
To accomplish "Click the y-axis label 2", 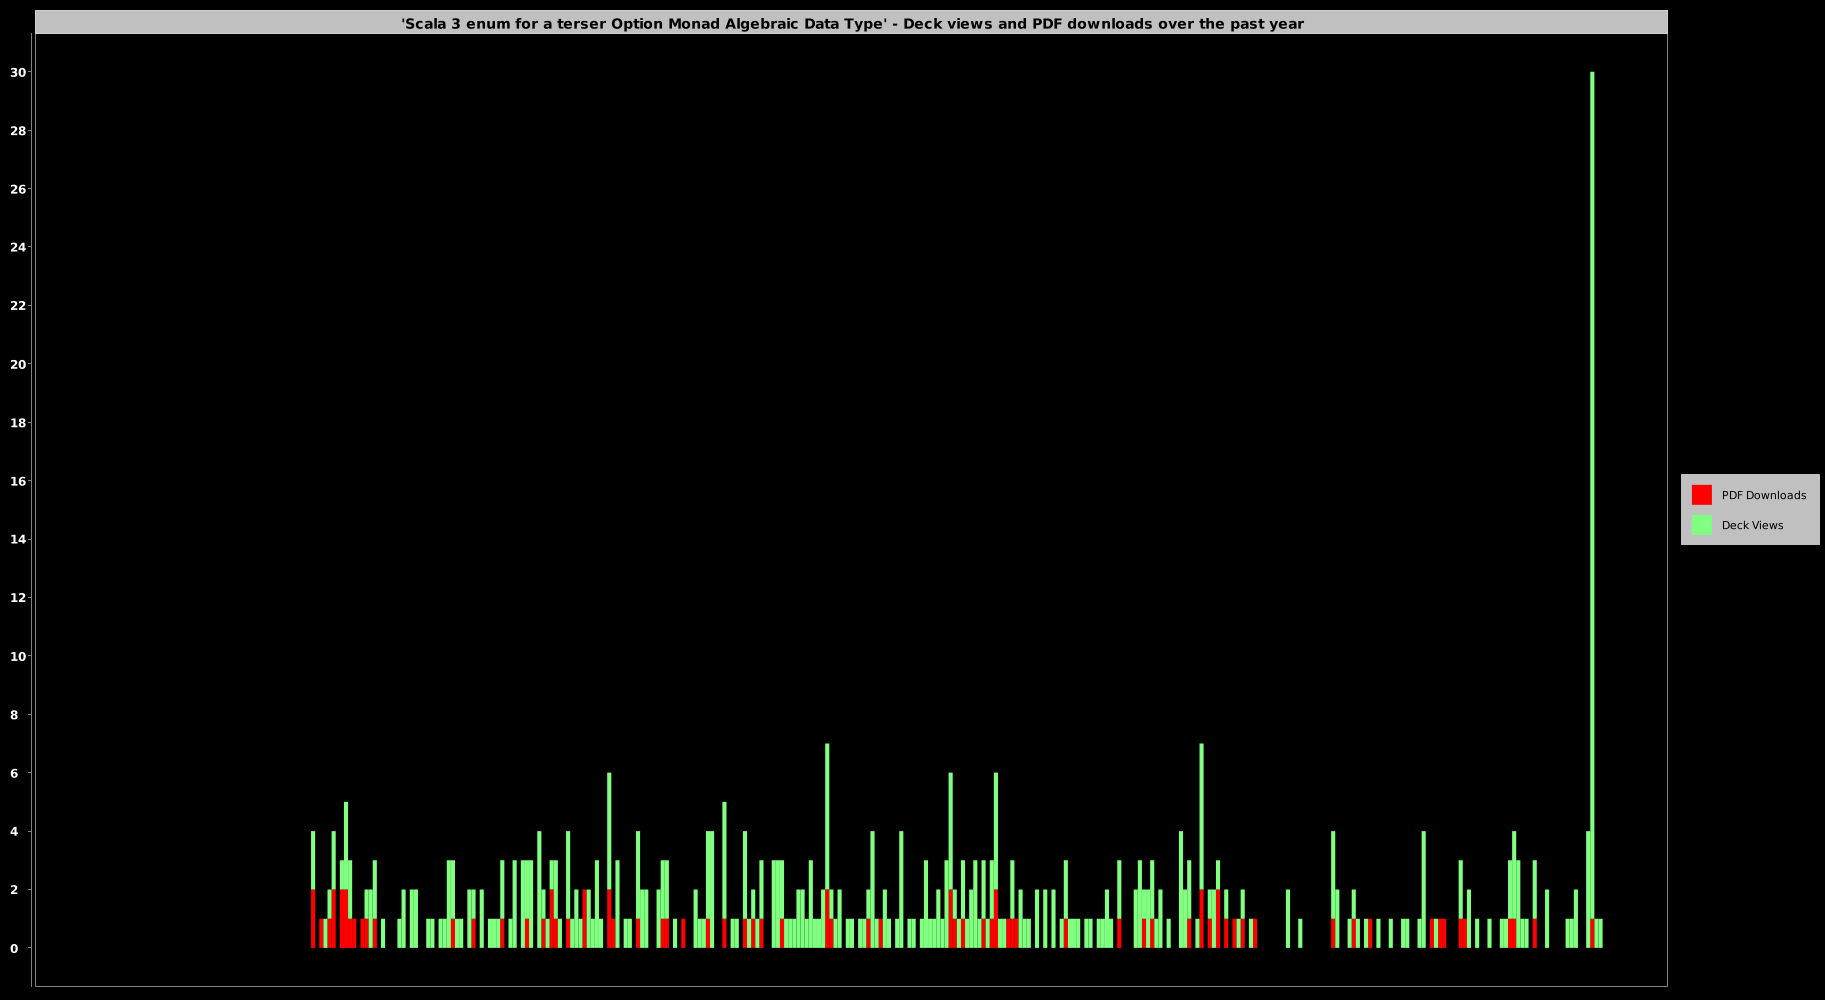I will pos(14,890).
